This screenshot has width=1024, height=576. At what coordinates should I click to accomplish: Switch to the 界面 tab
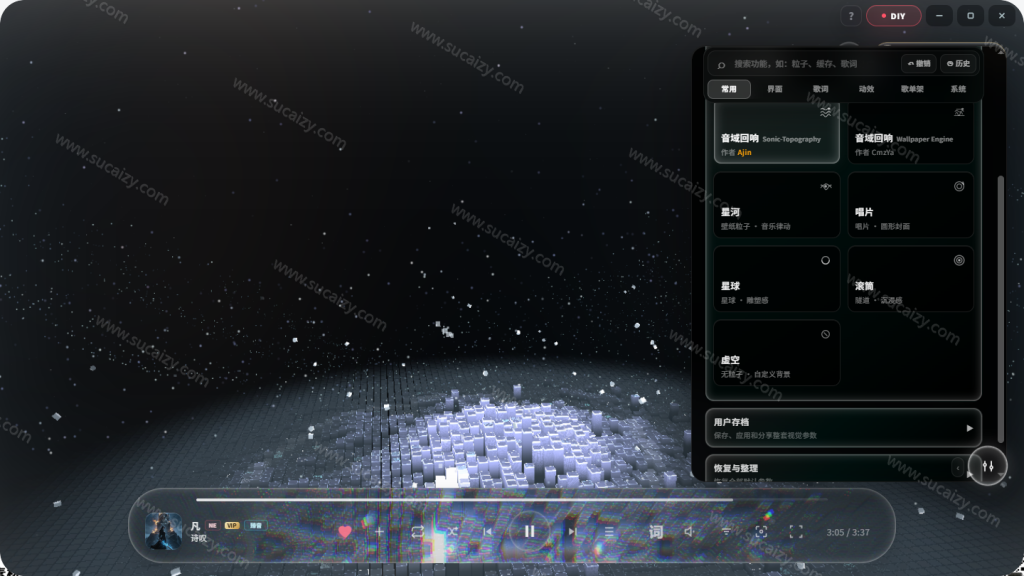tap(775, 89)
